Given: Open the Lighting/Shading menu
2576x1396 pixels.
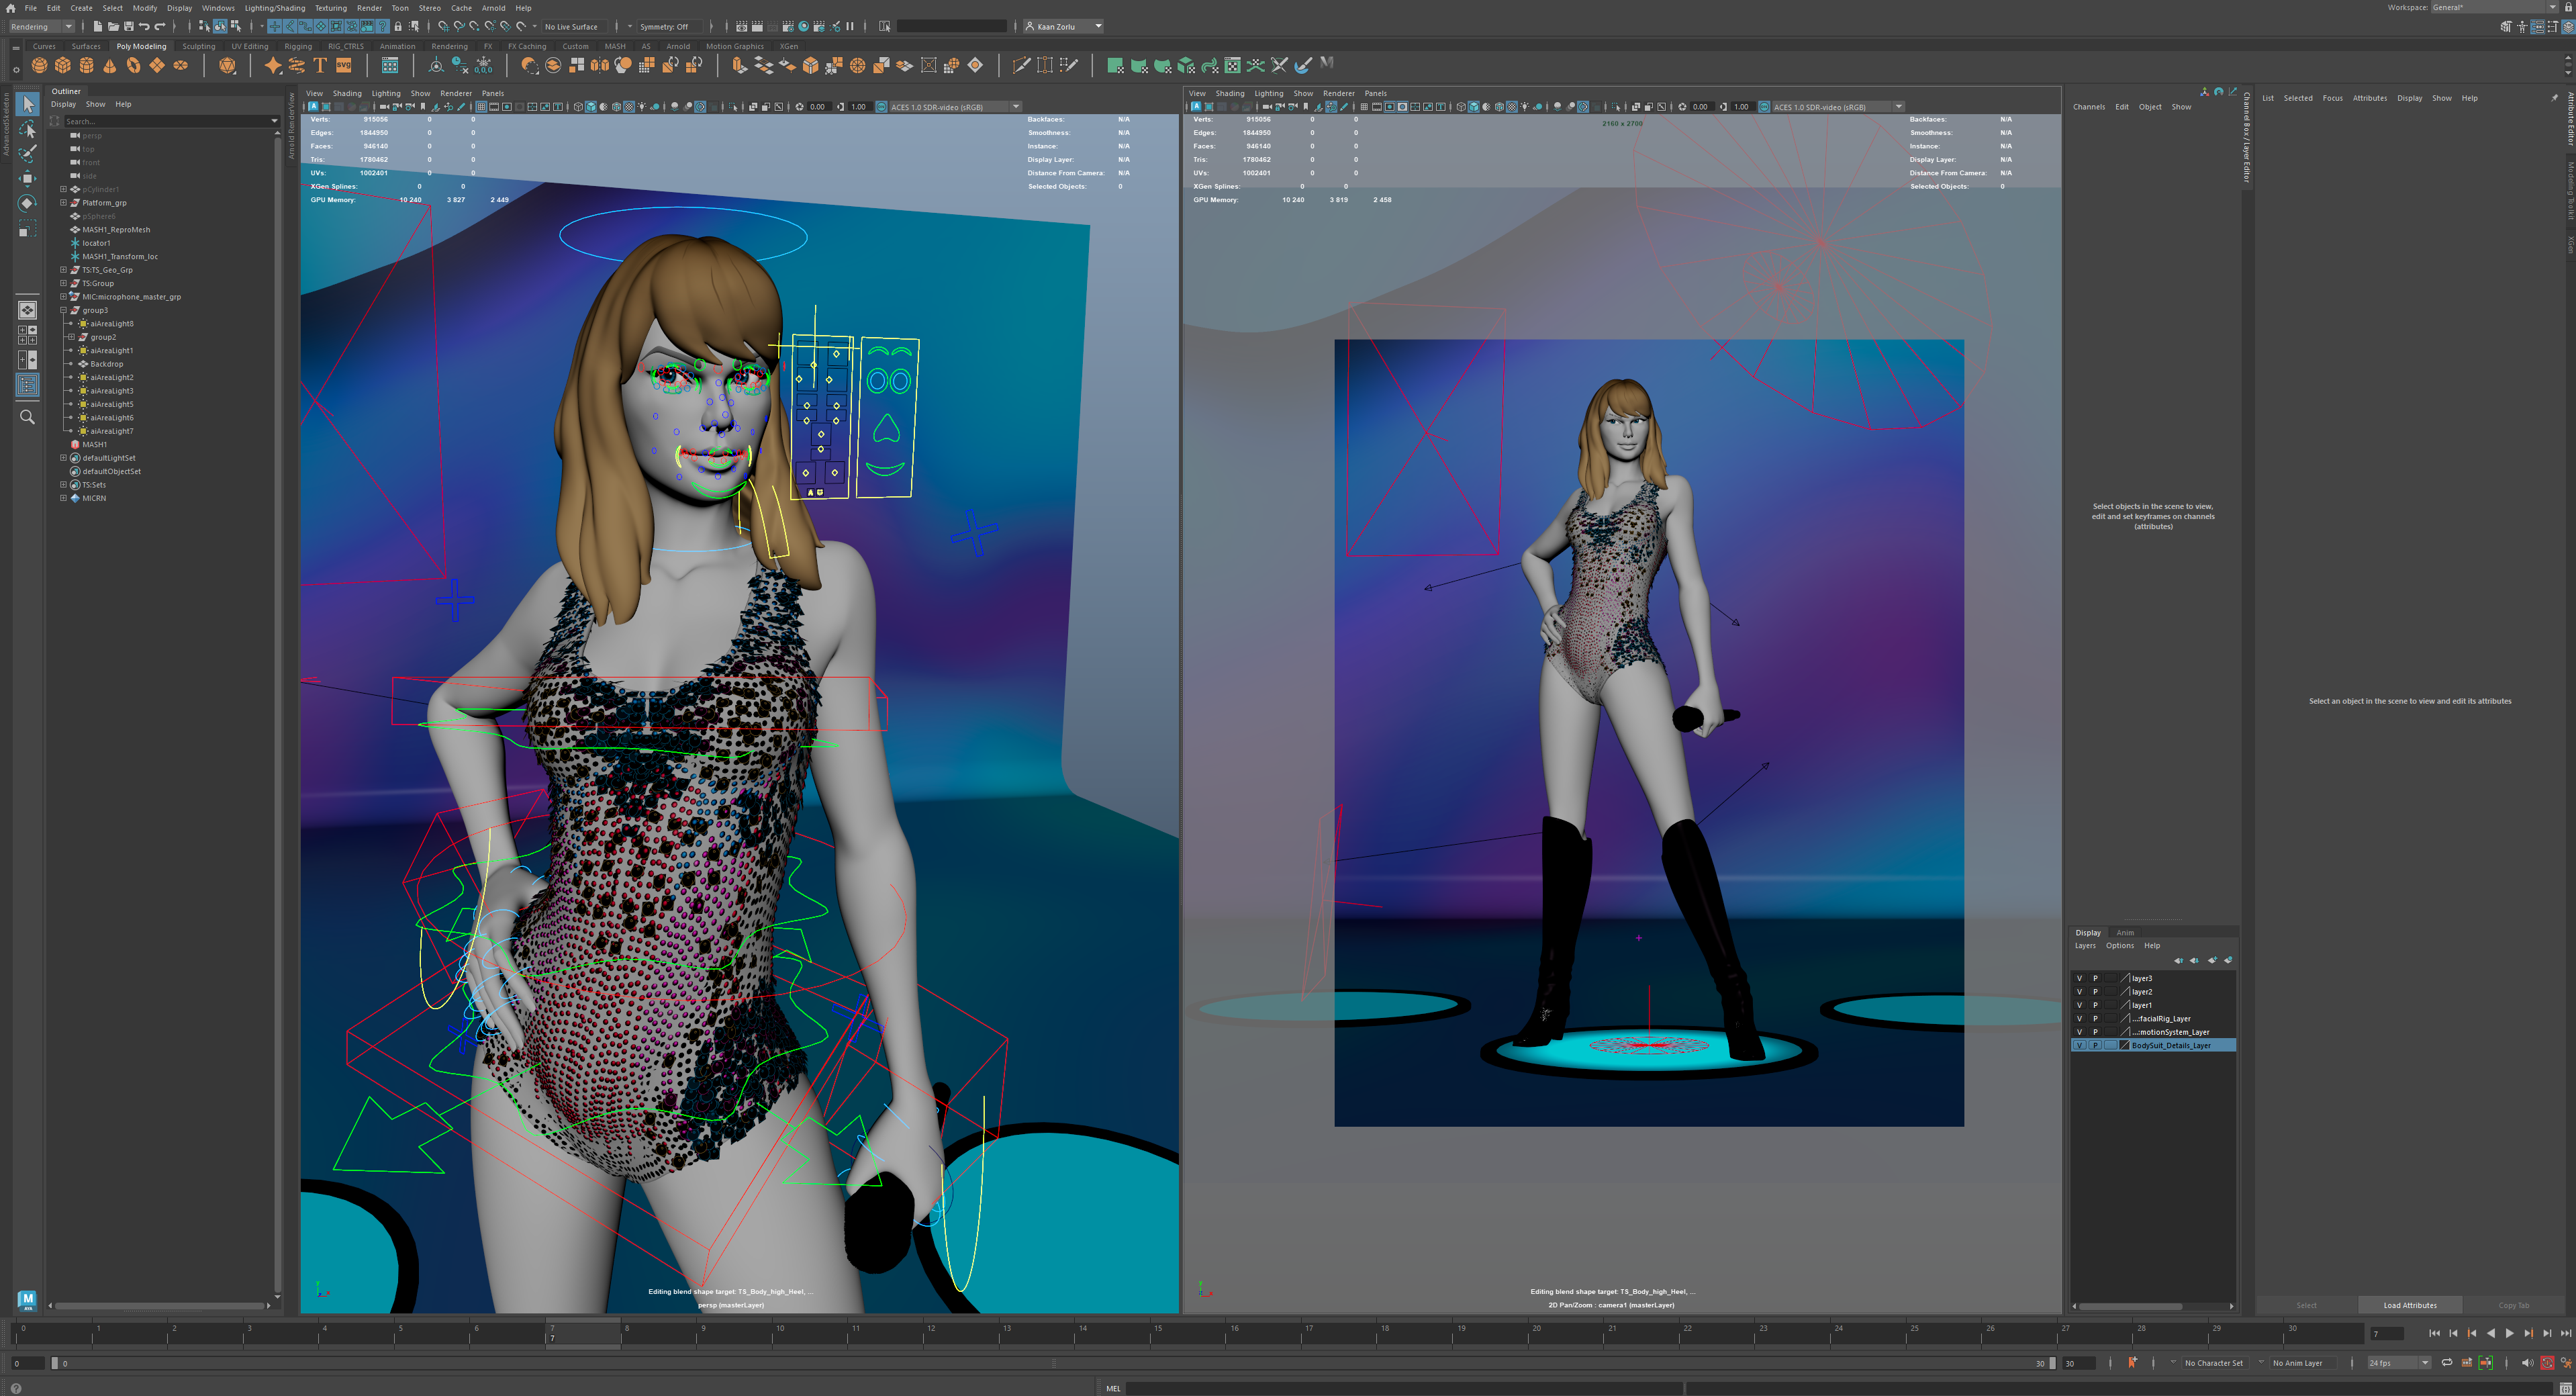Looking at the screenshot, I should [275, 8].
